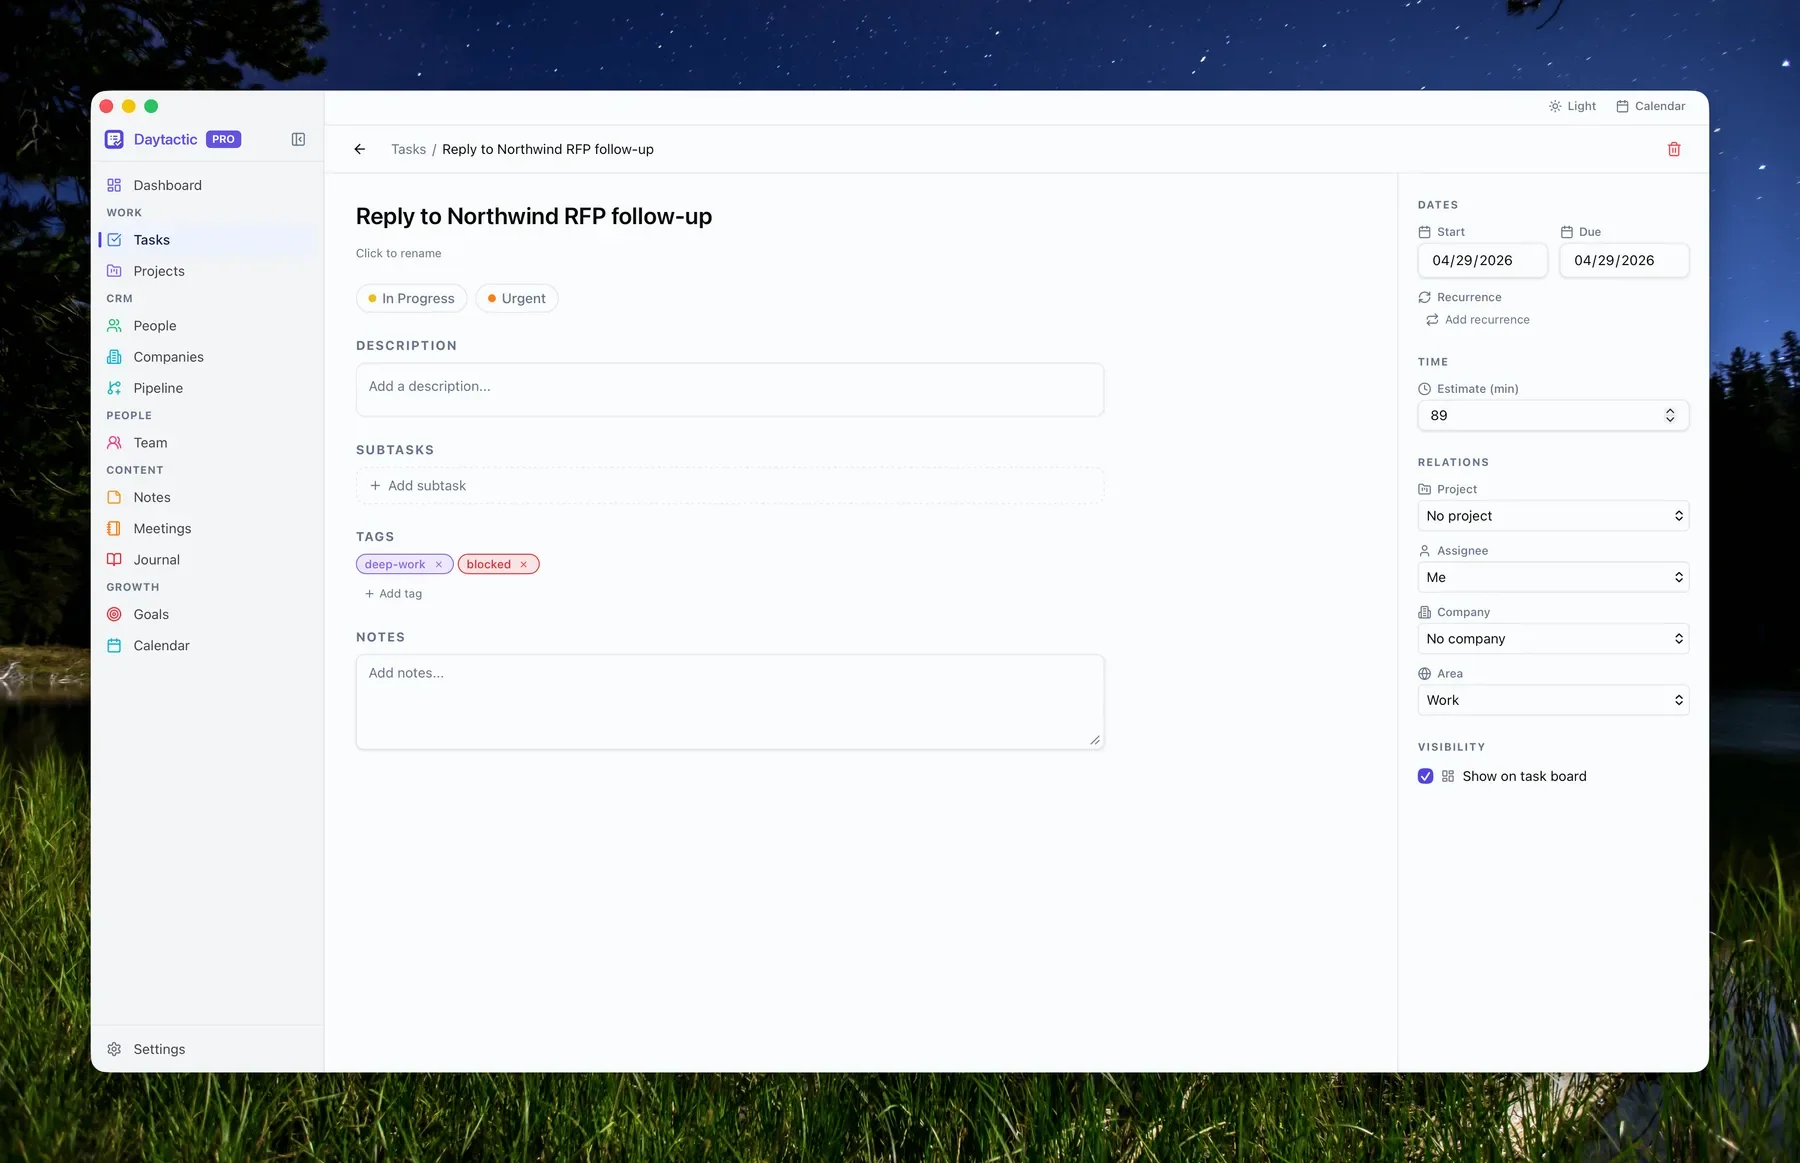Click the Add a description field
The image size is (1800, 1163).
point(730,390)
